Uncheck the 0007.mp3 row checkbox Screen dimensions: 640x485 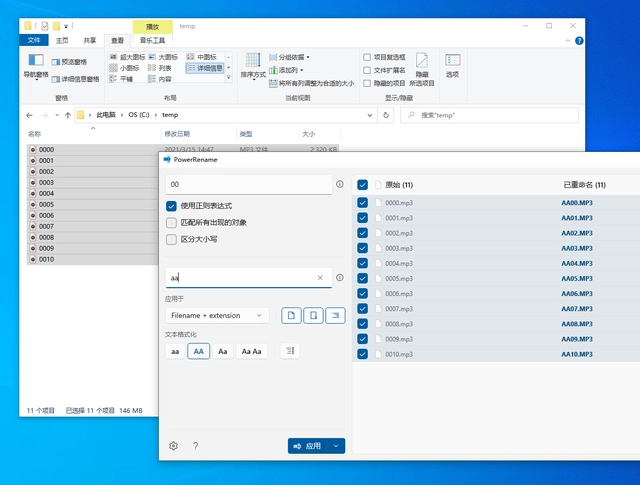pos(362,309)
